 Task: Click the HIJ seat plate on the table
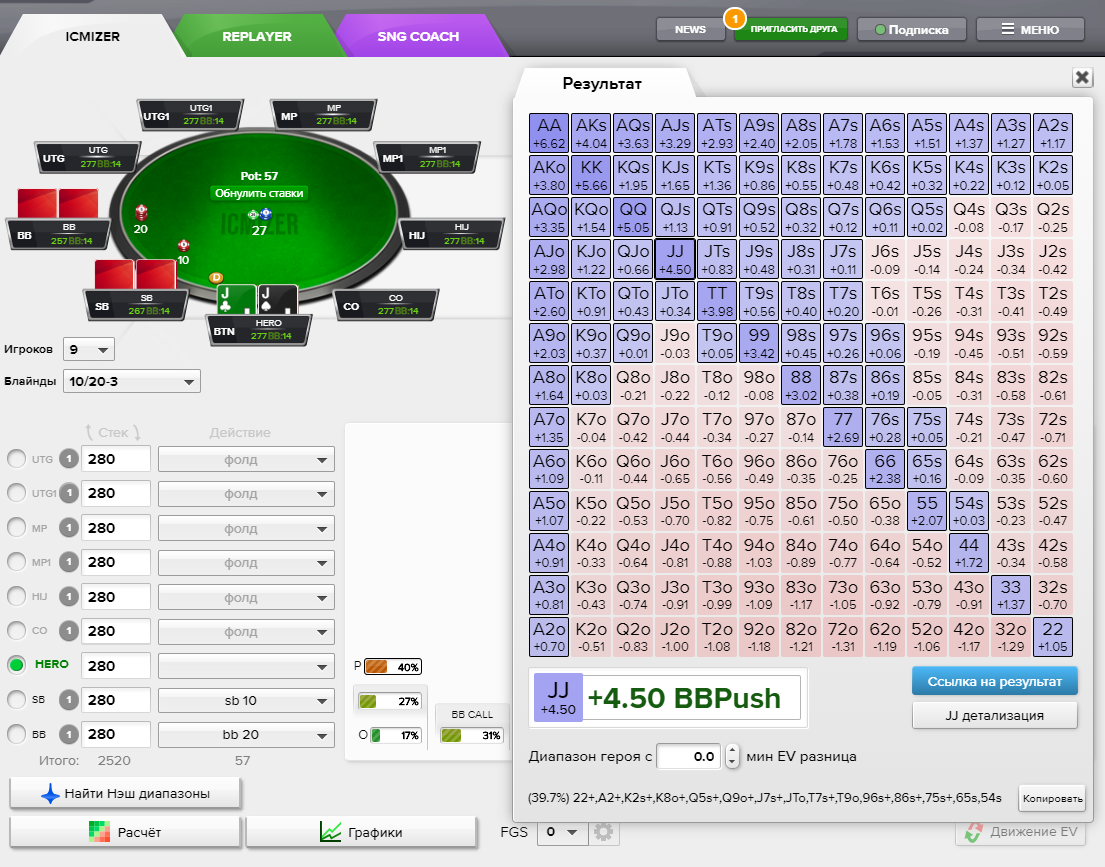452,234
